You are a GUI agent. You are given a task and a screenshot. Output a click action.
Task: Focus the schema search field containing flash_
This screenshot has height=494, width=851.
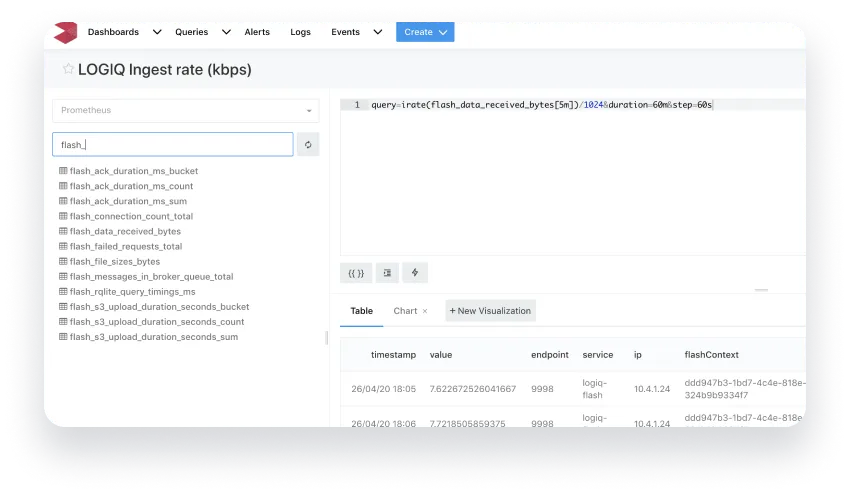click(173, 144)
